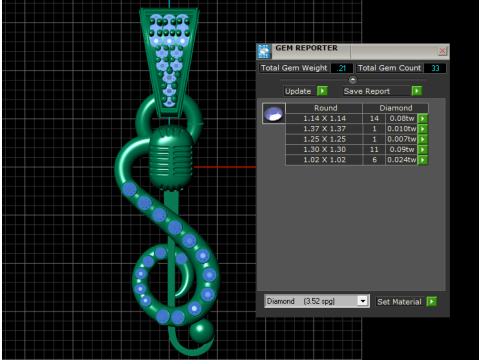The width and height of the screenshot is (480, 360).
Task: Select the 1.37 X 1.37 size cell
Action: 324,129
